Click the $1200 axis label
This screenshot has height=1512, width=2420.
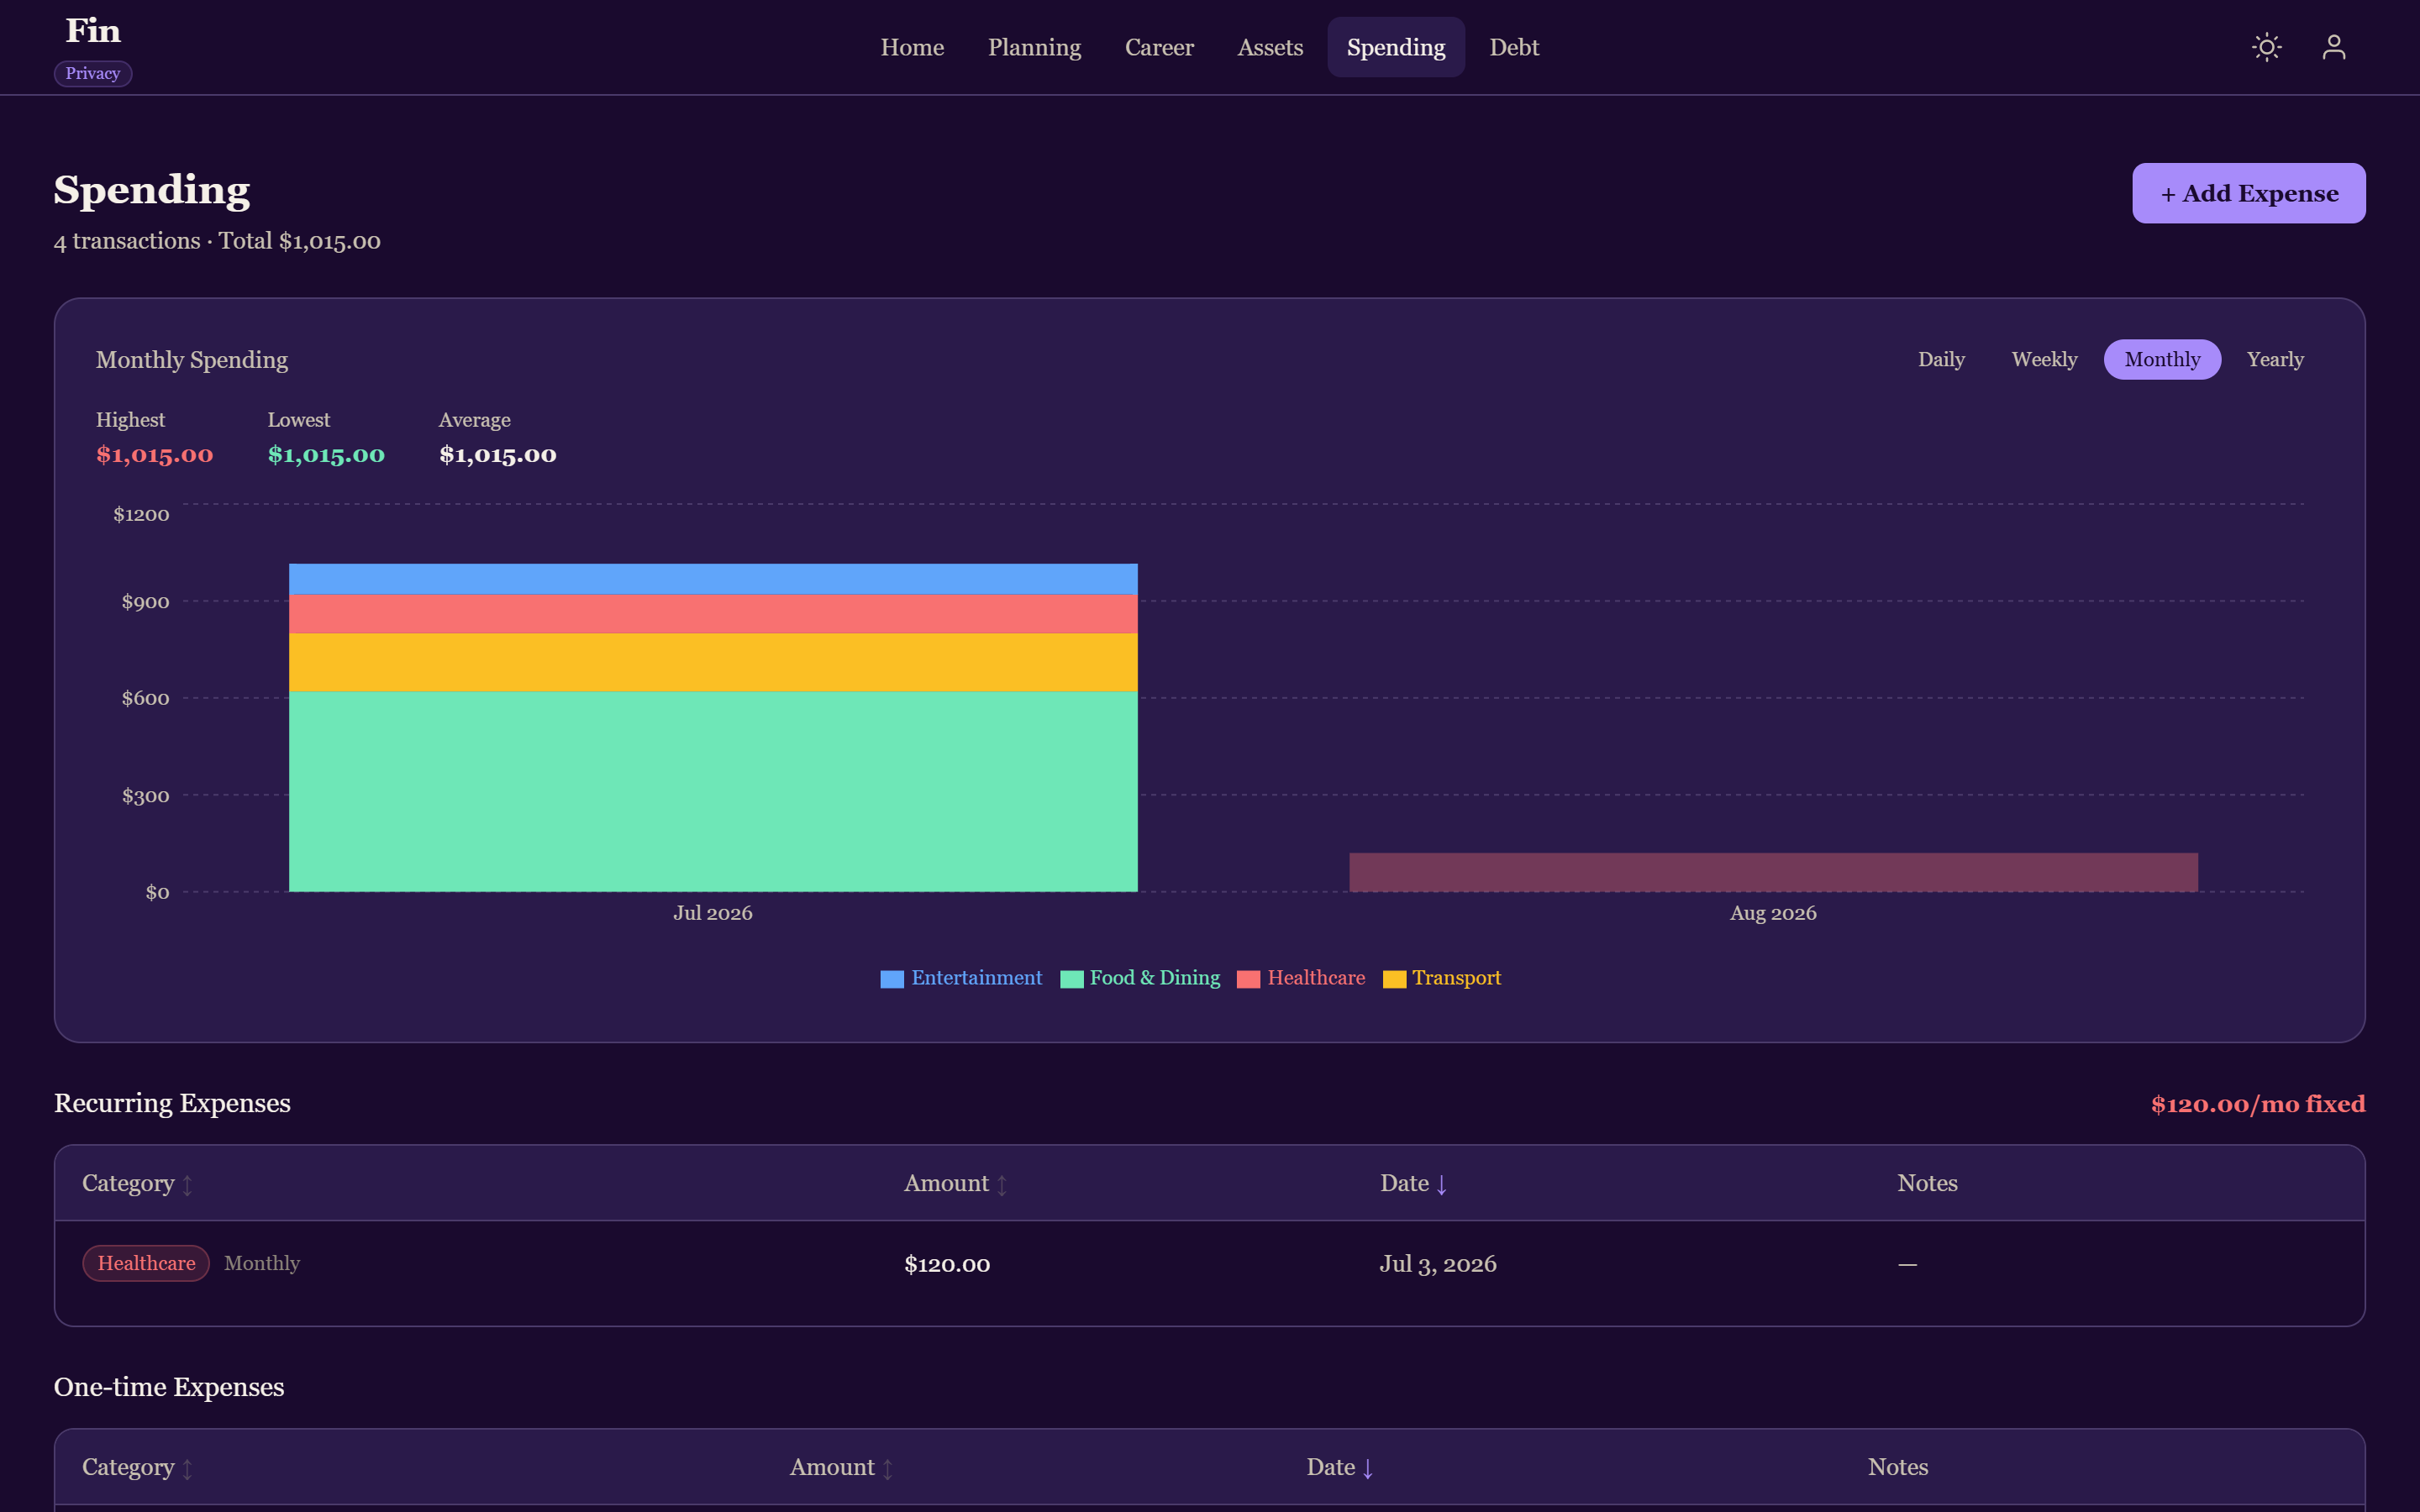click(x=141, y=514)
